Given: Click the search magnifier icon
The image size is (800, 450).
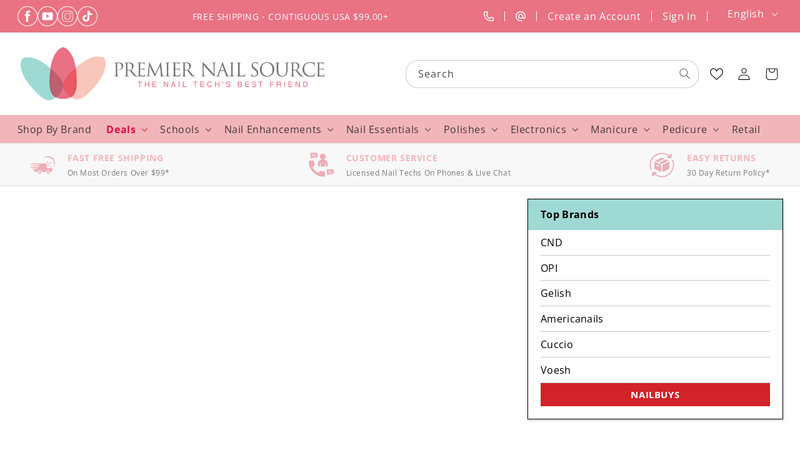Looking at the screenshot, I should pos(684,74).
